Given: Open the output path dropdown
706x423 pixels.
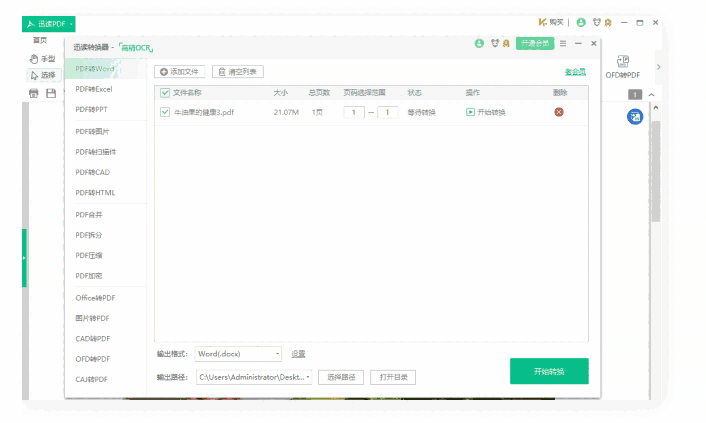Looking at the screenshot, I should (254, 377).
